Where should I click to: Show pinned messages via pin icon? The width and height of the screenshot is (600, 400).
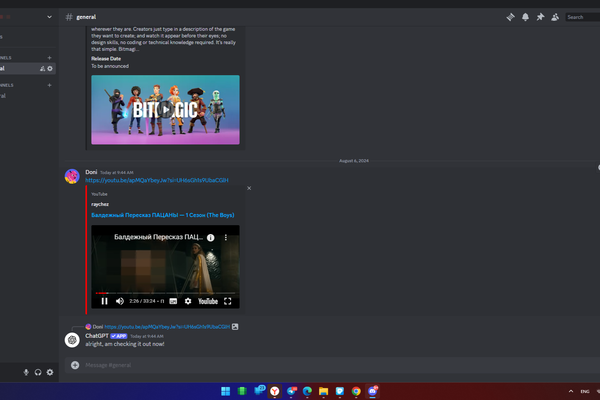(x=540, y=17)
